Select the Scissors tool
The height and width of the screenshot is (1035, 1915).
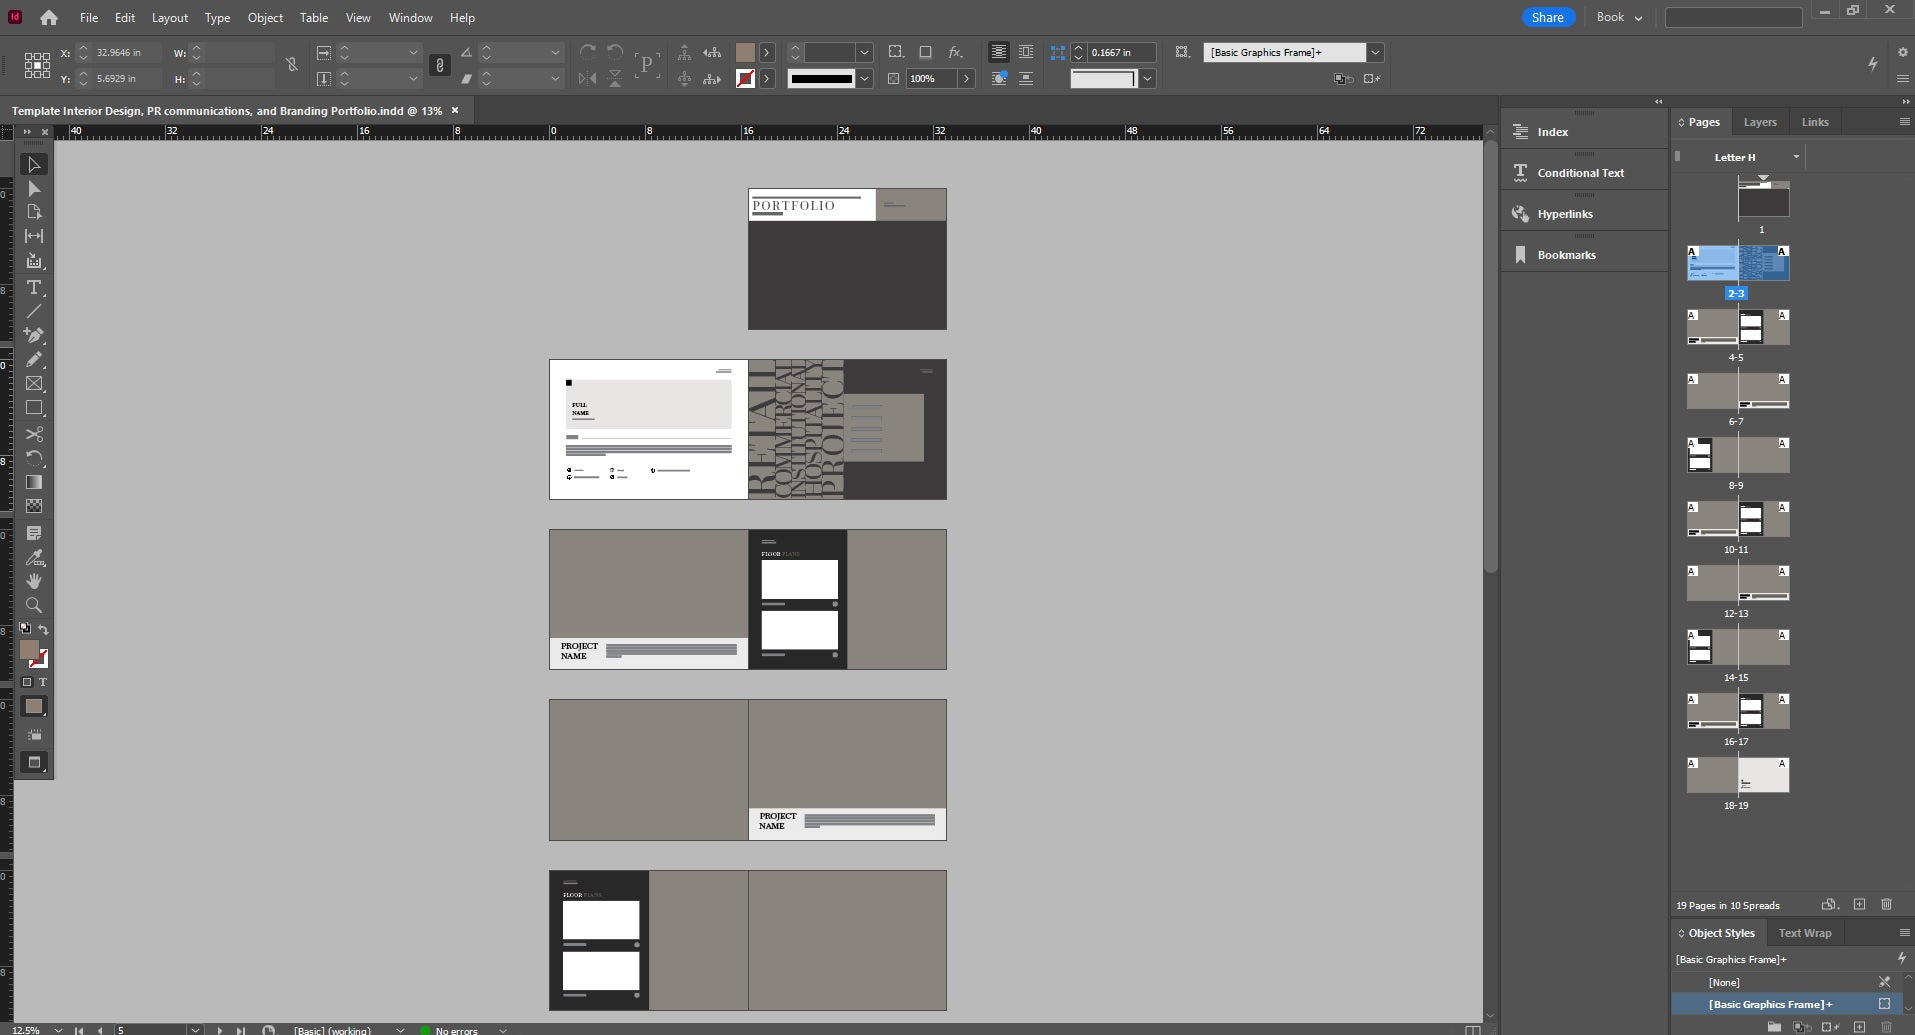[34, 434]
